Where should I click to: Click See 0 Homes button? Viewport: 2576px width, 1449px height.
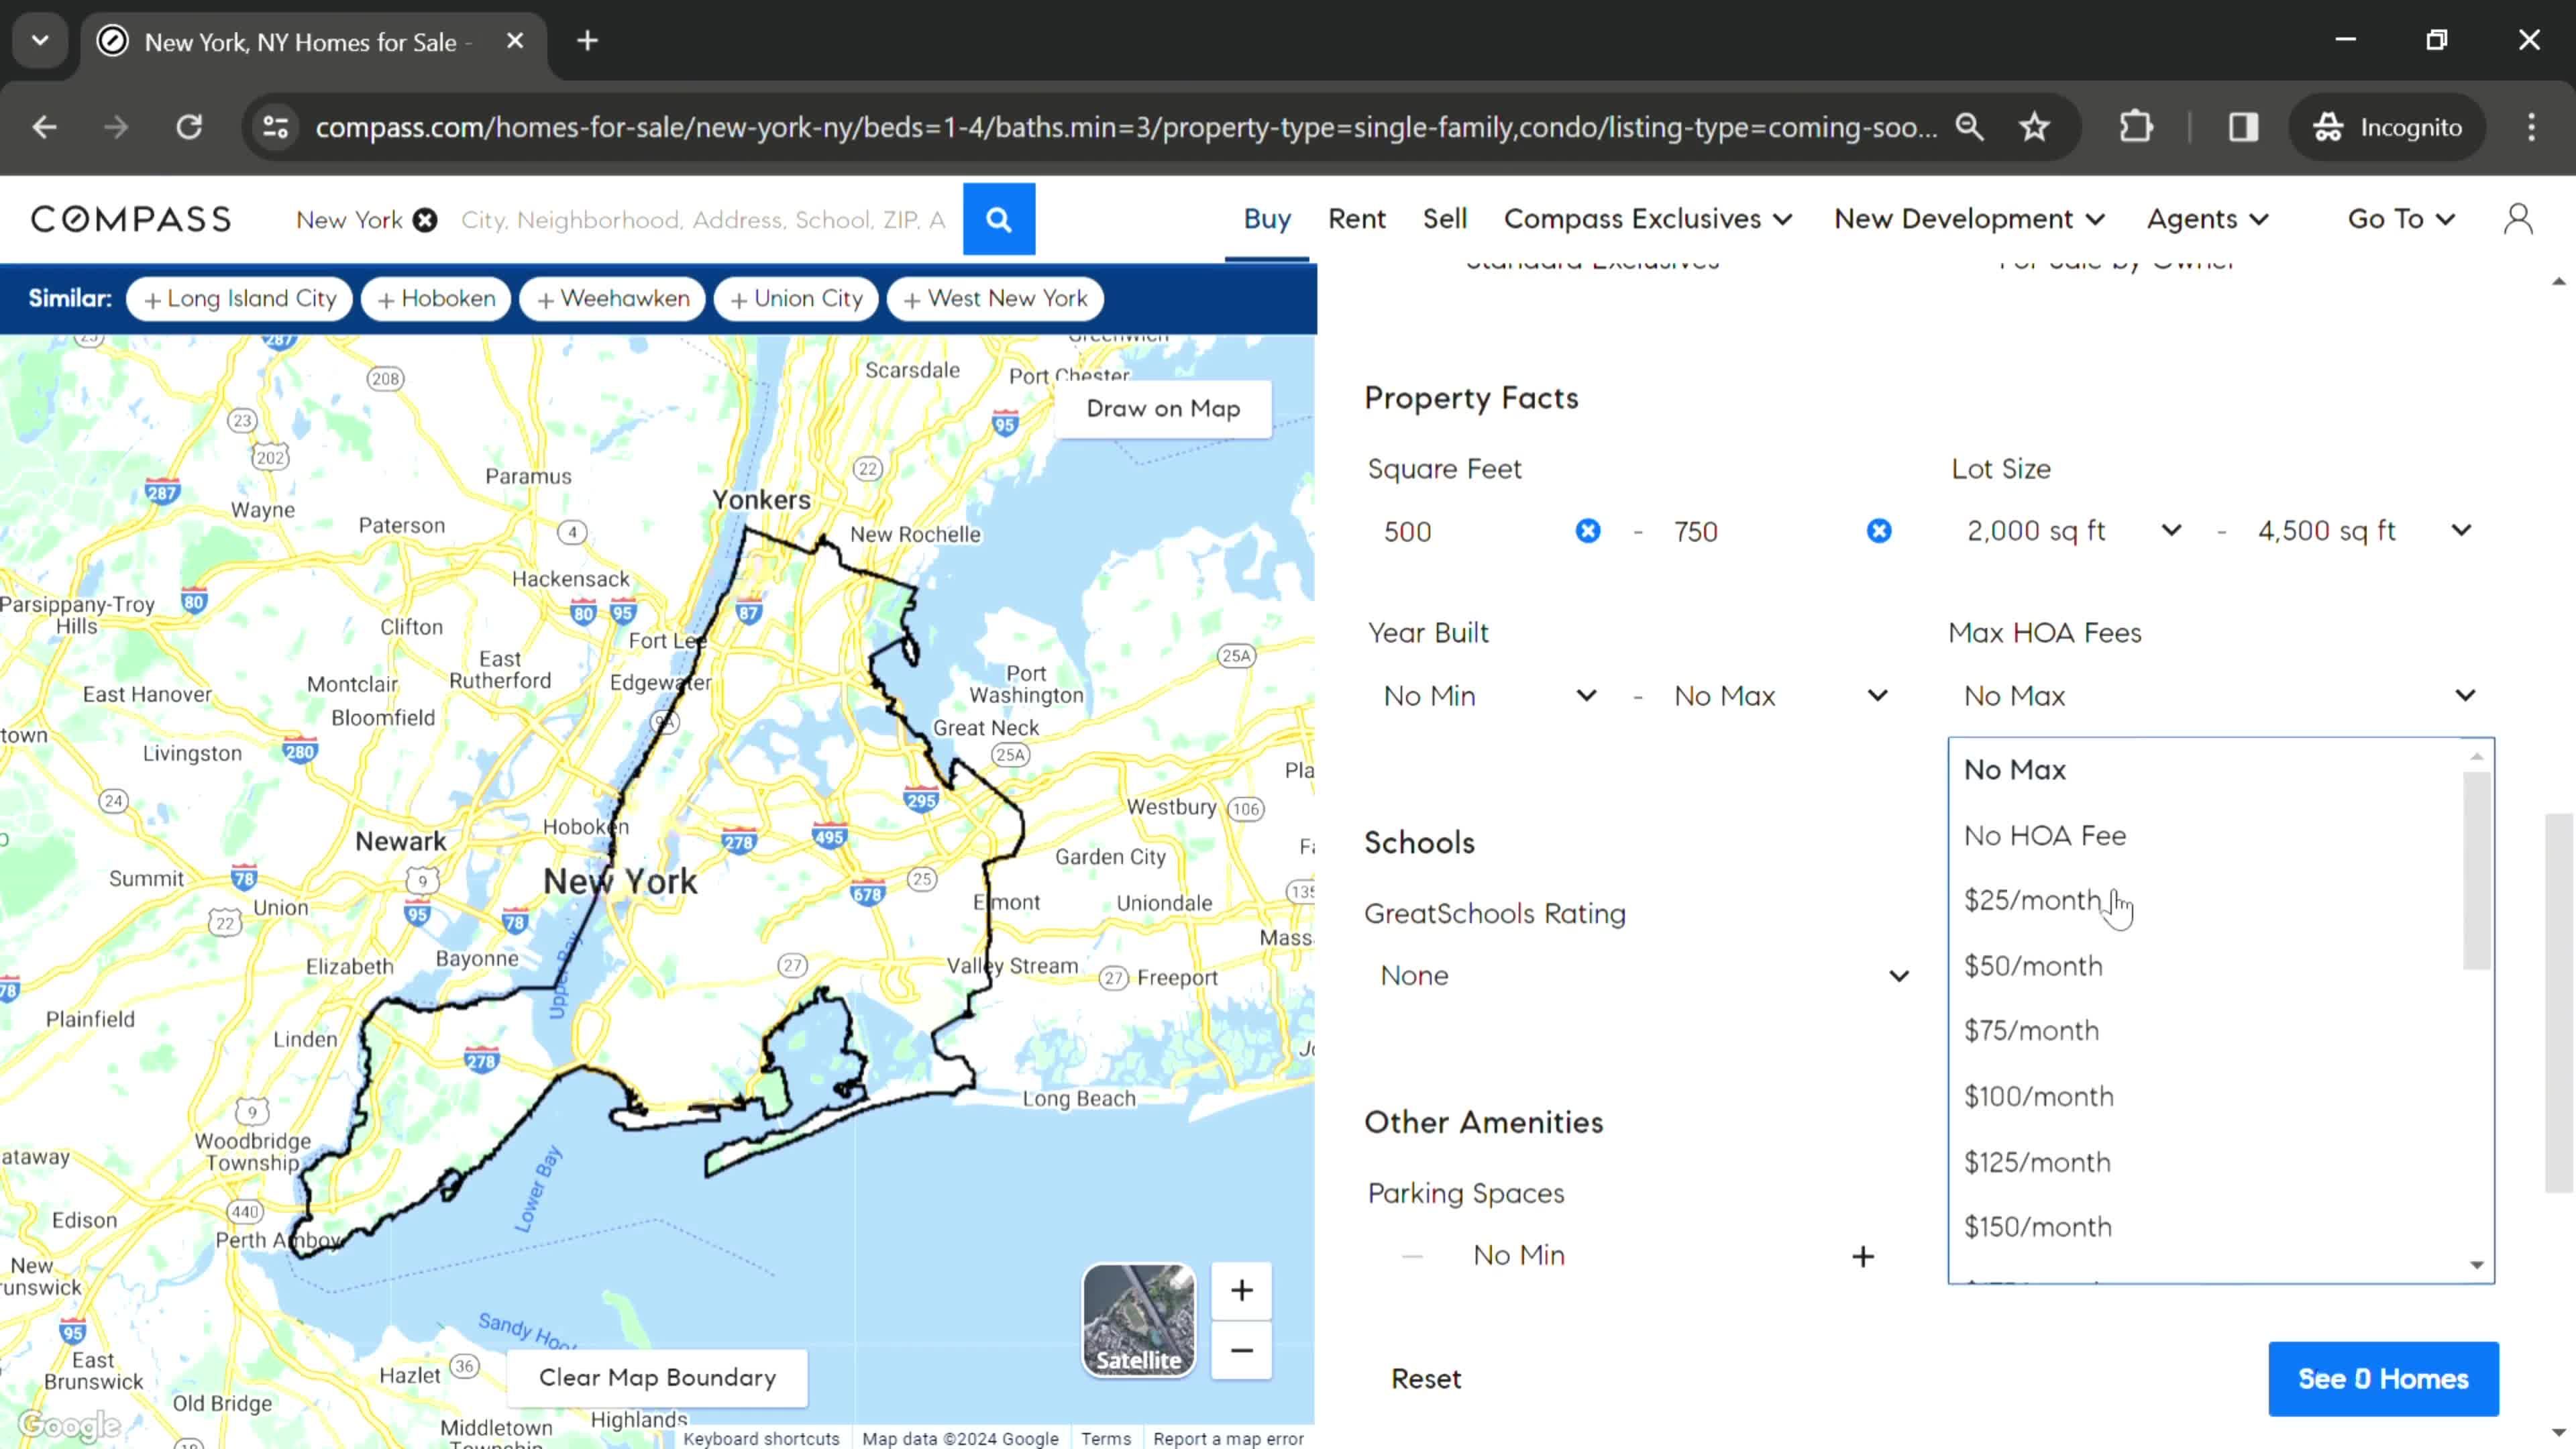2383,1379
